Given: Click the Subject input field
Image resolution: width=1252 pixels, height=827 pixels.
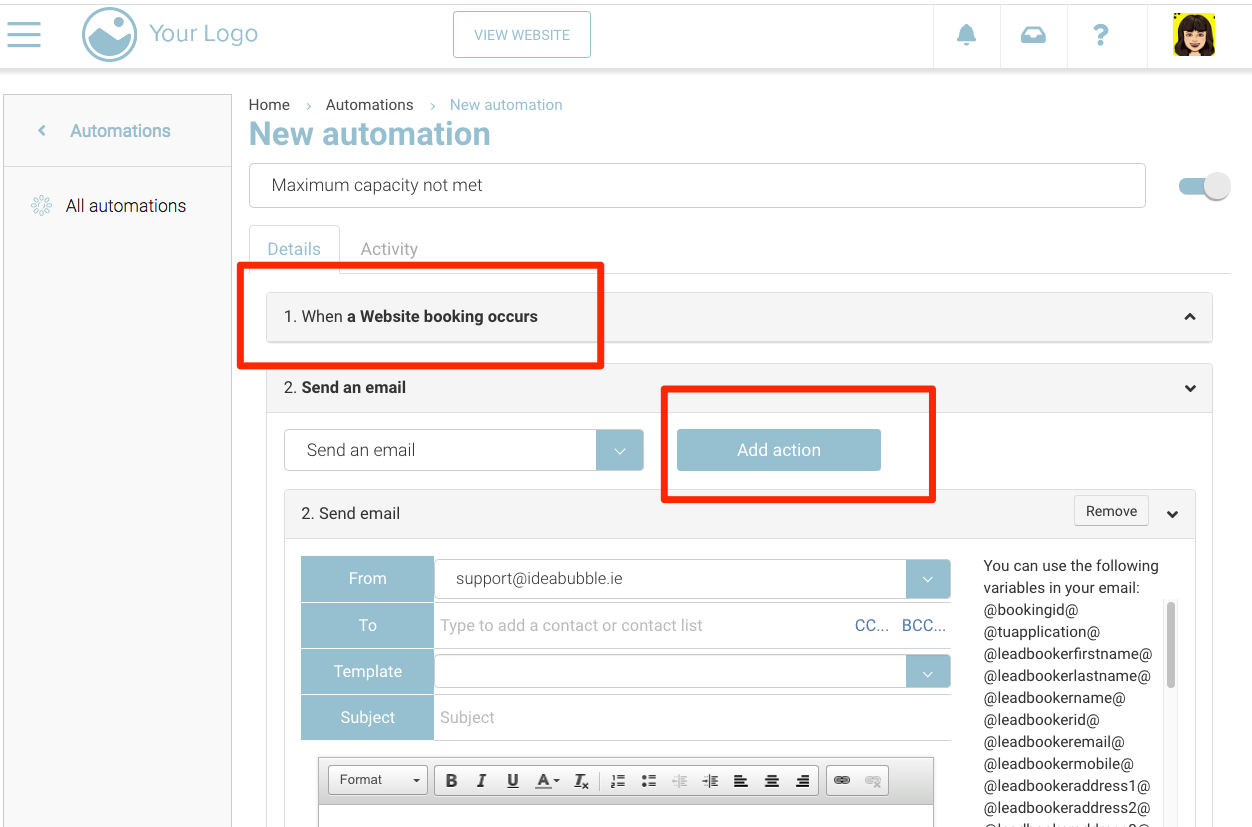Looking at the screenshot, I should (690, 718).
